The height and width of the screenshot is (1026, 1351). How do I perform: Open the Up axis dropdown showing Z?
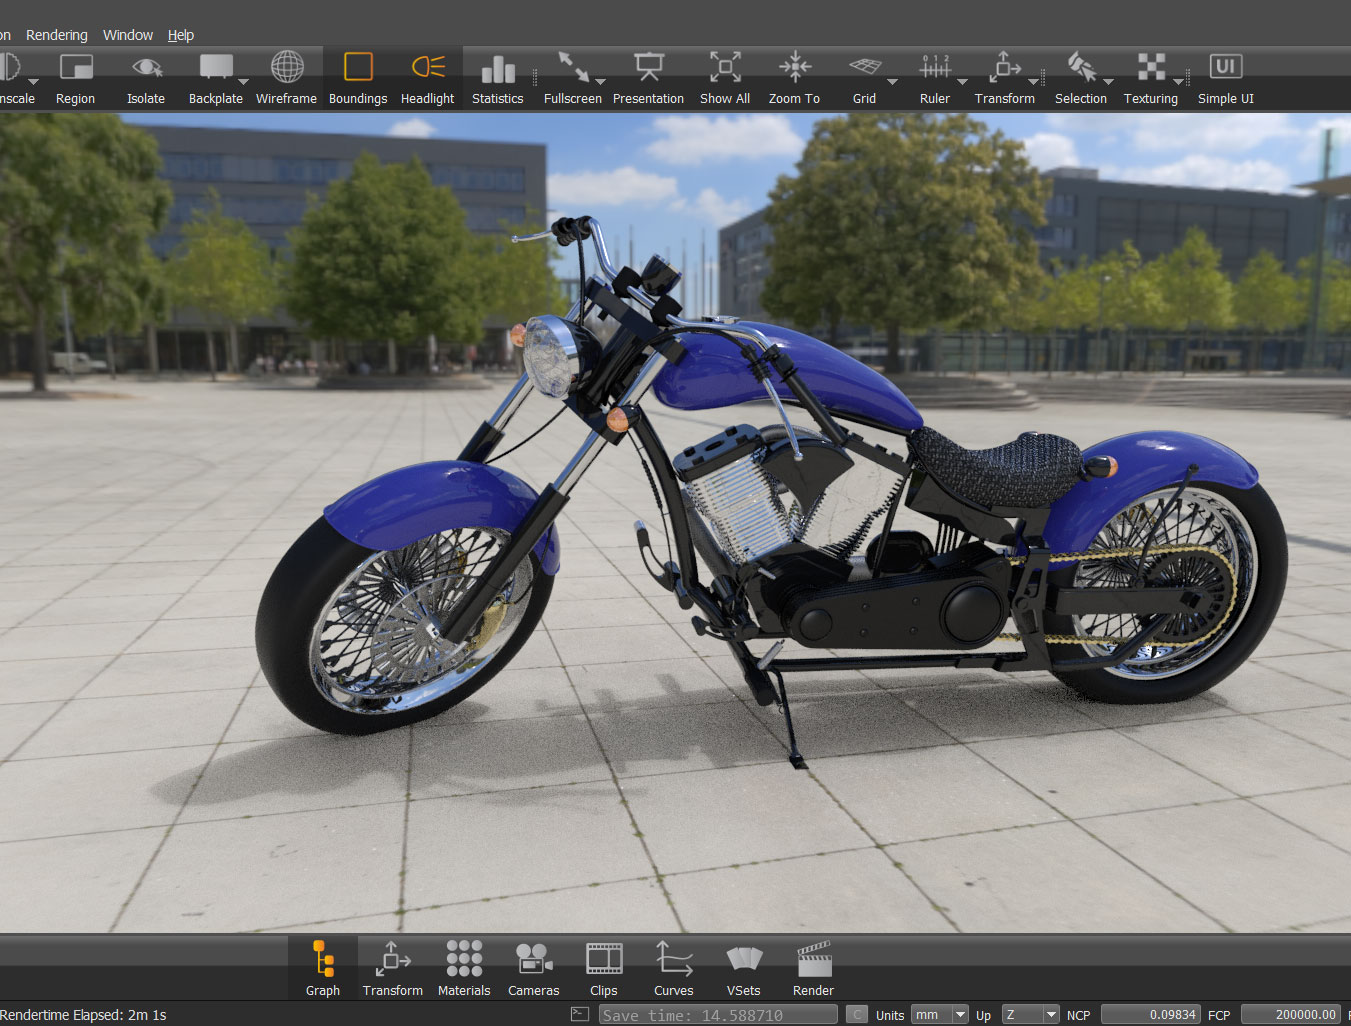click(x=1029, y=1015)
